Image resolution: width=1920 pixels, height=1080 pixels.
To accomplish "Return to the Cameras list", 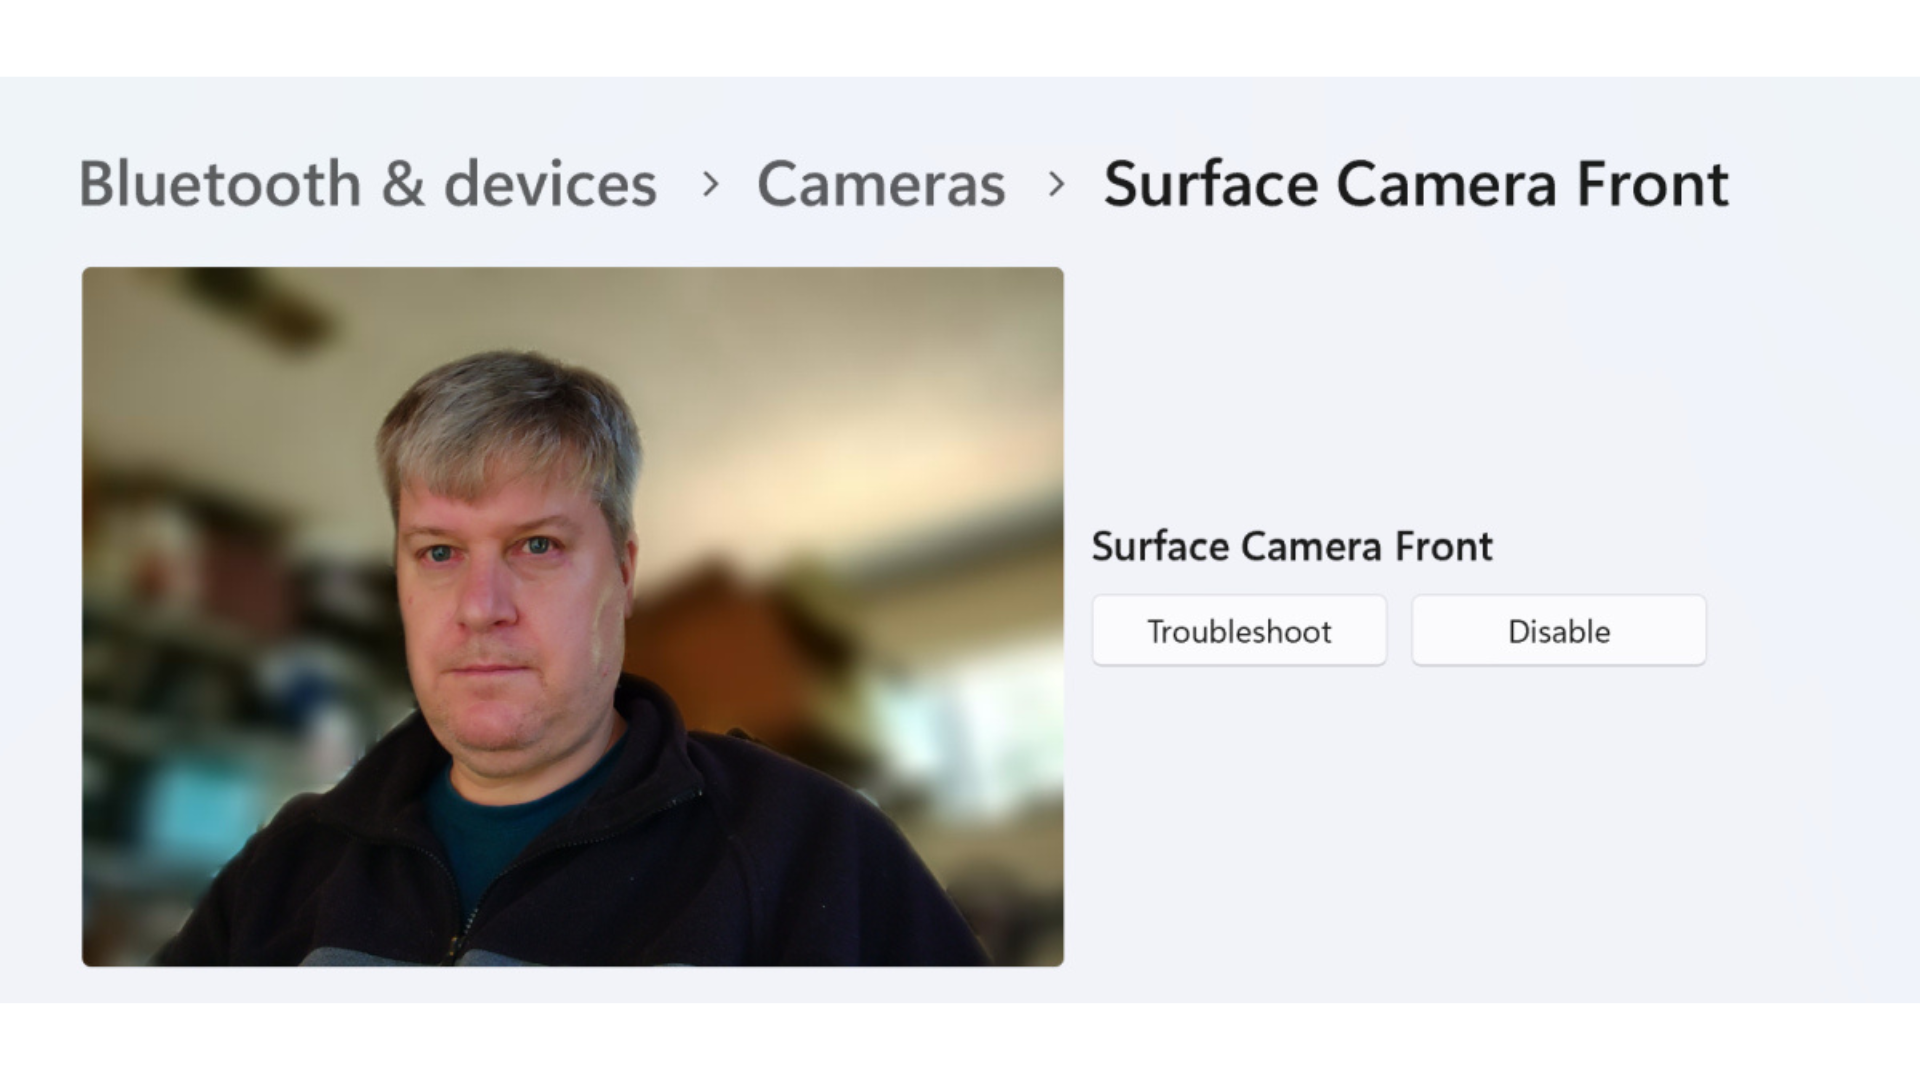I will click(880, 184).
